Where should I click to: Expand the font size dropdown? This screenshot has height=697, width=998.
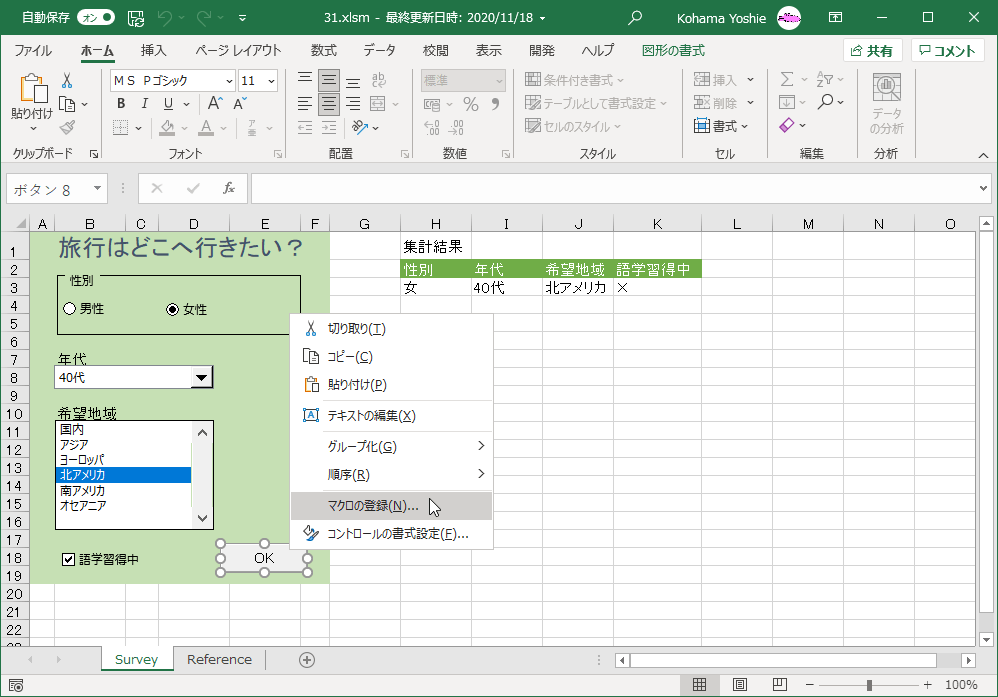(272, 81)
